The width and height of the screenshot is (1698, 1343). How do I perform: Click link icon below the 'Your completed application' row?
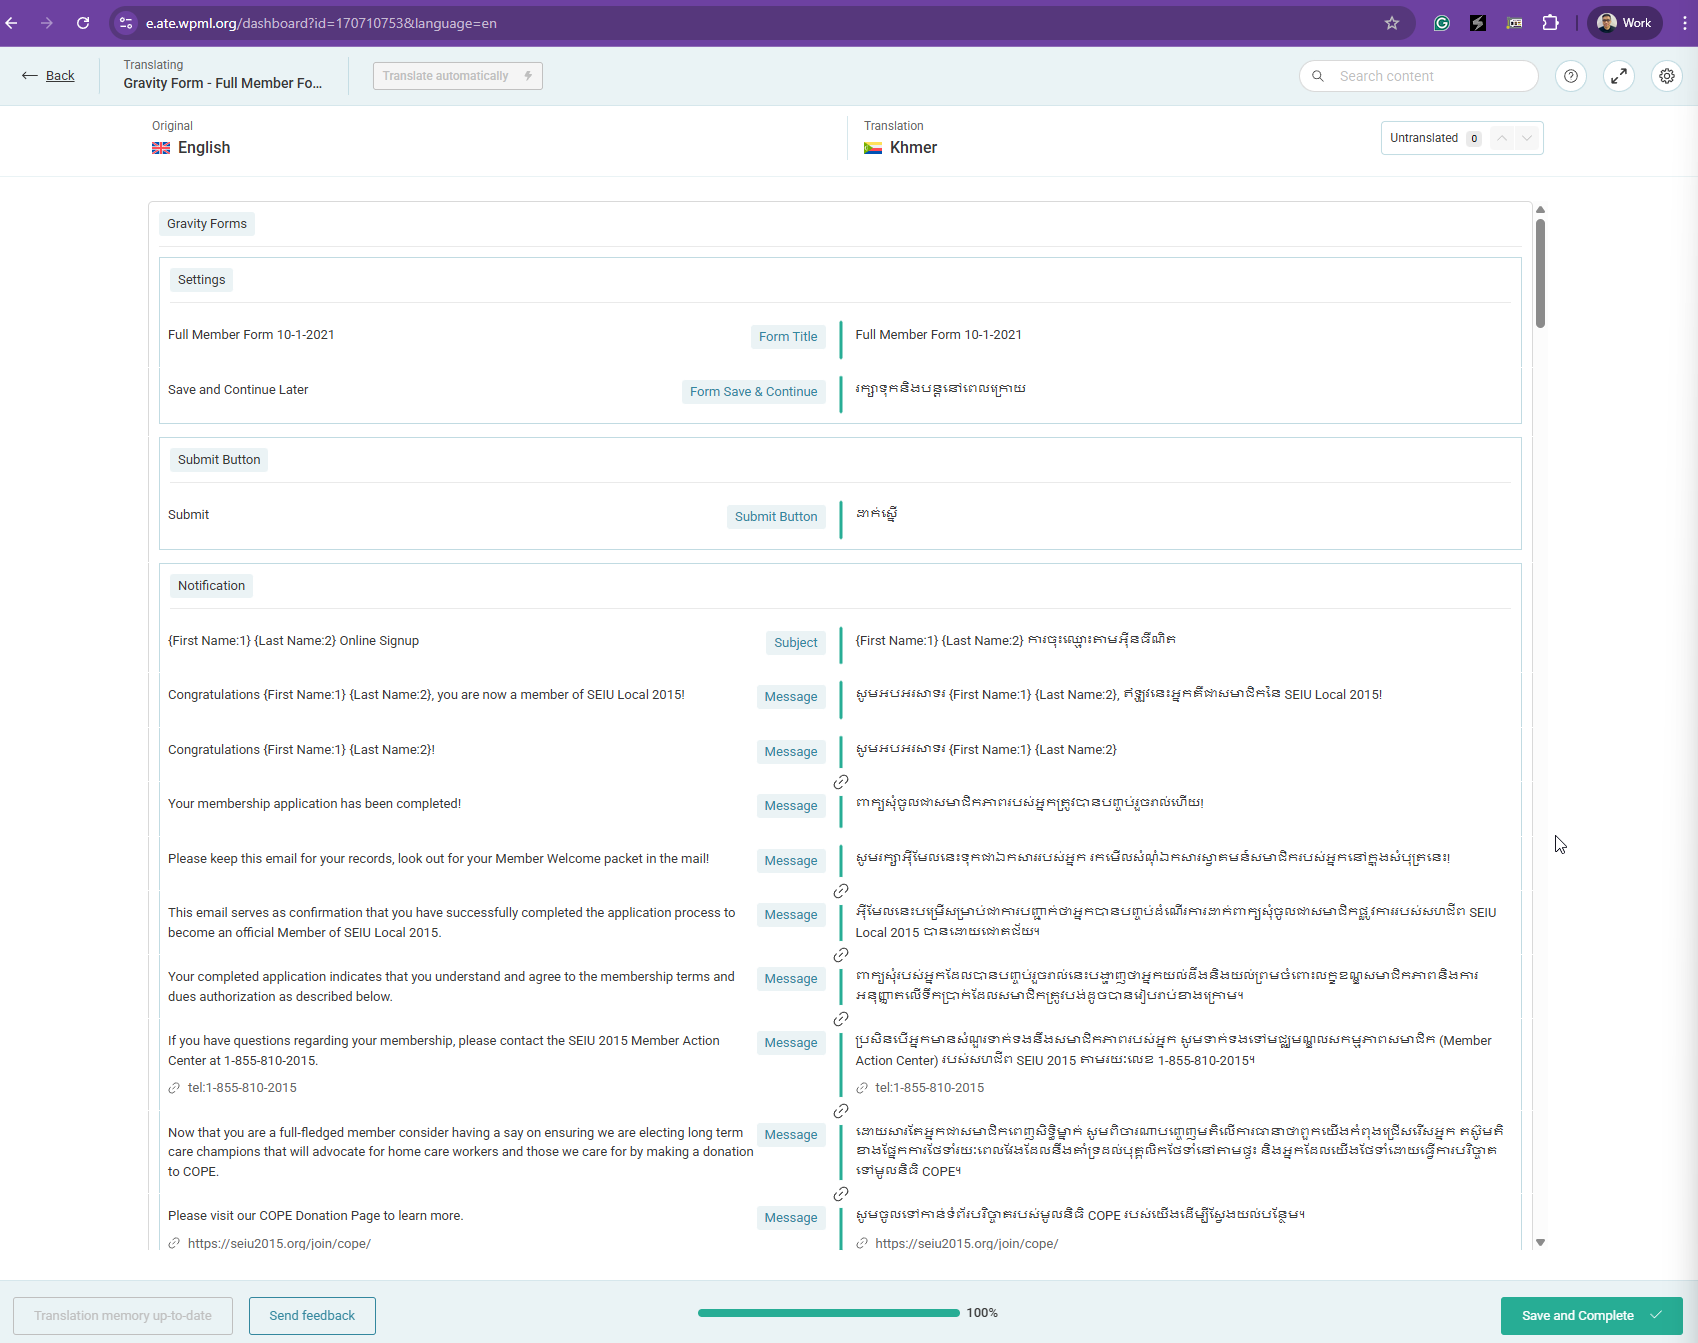841,1019
